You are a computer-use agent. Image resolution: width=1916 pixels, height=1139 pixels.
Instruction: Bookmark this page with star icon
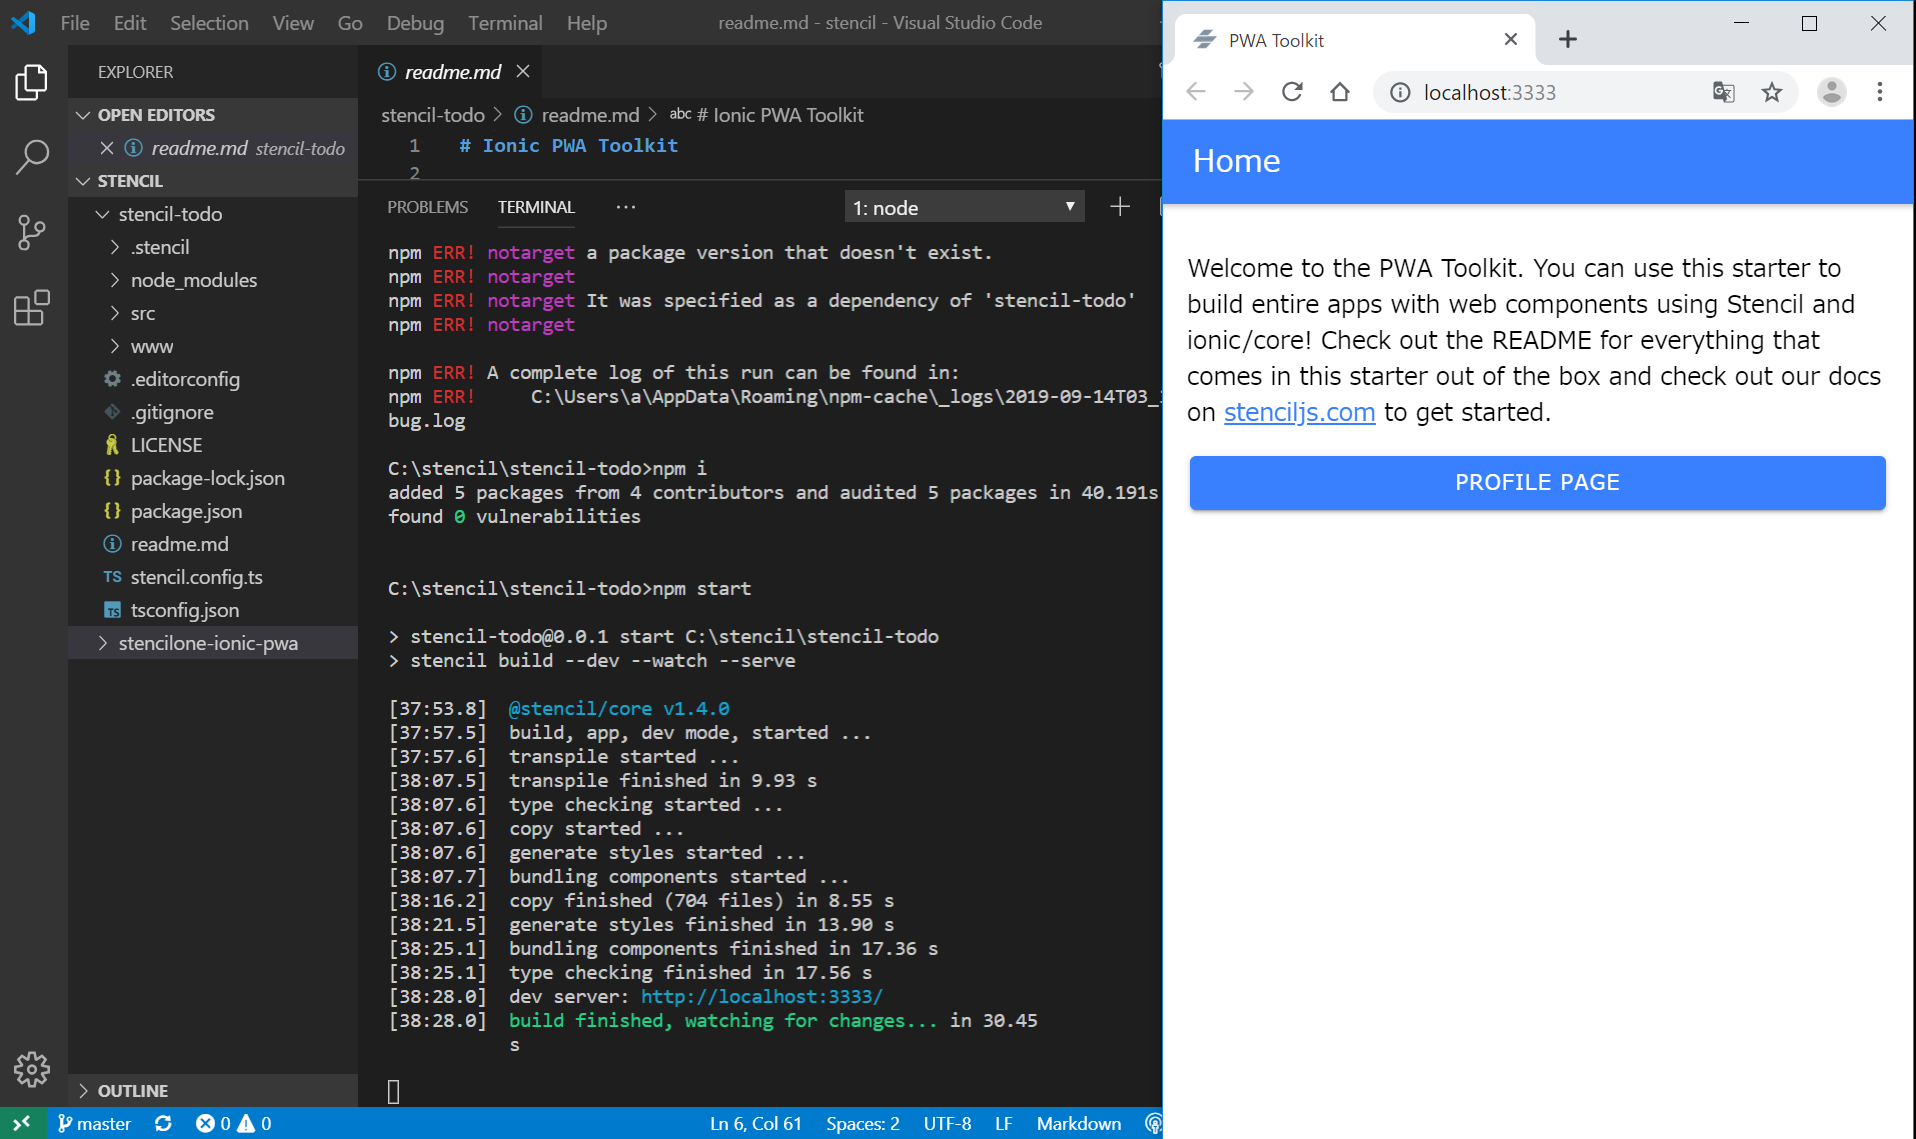[x=1771, y=92]
